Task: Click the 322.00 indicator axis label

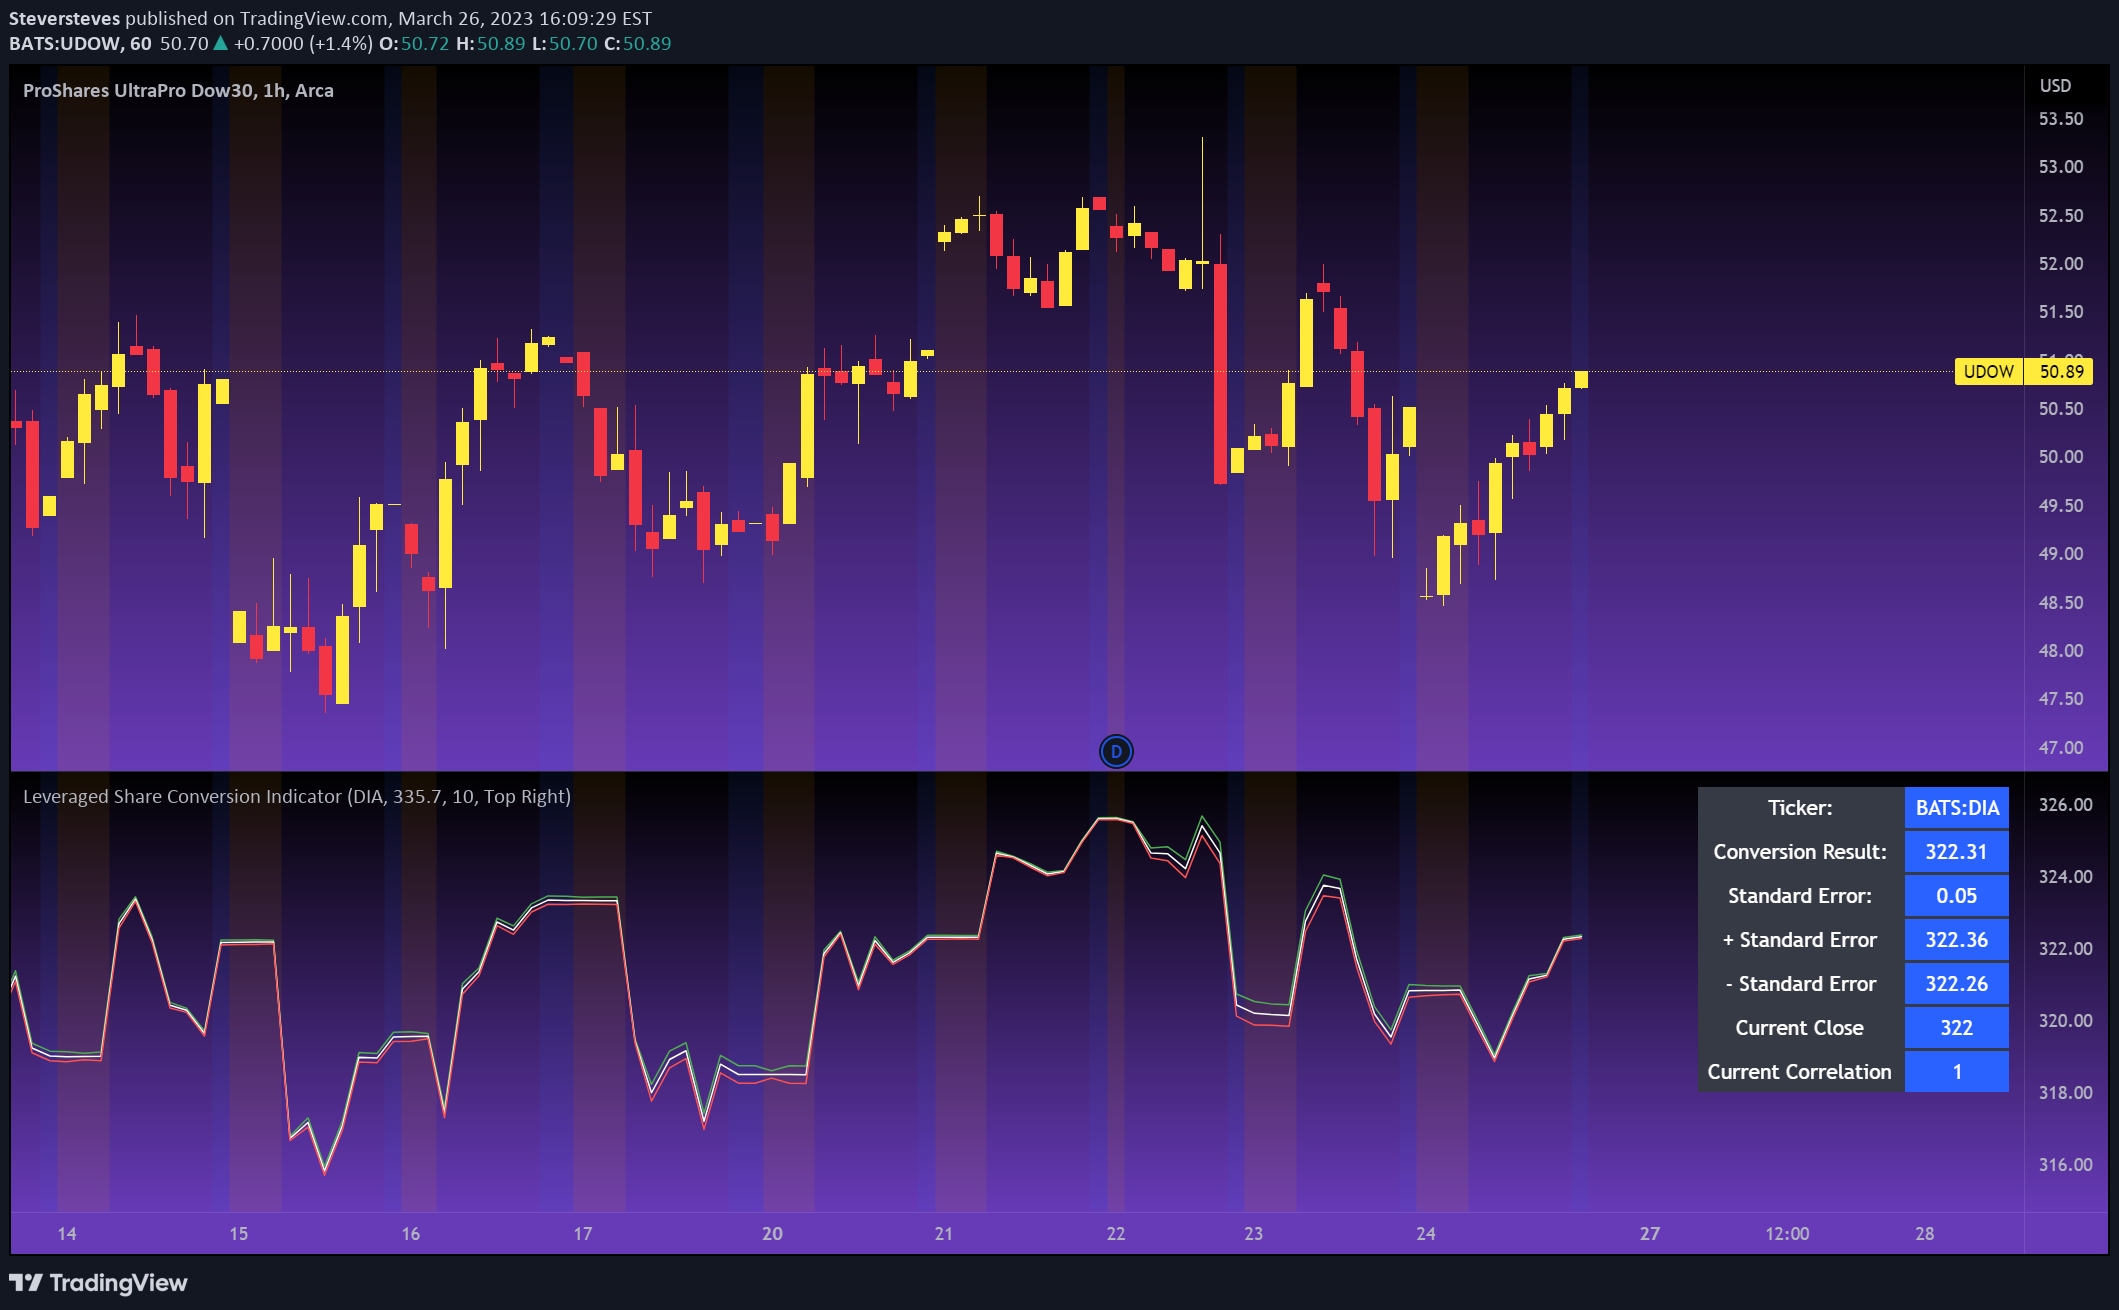Action: tap(2065, 949)
